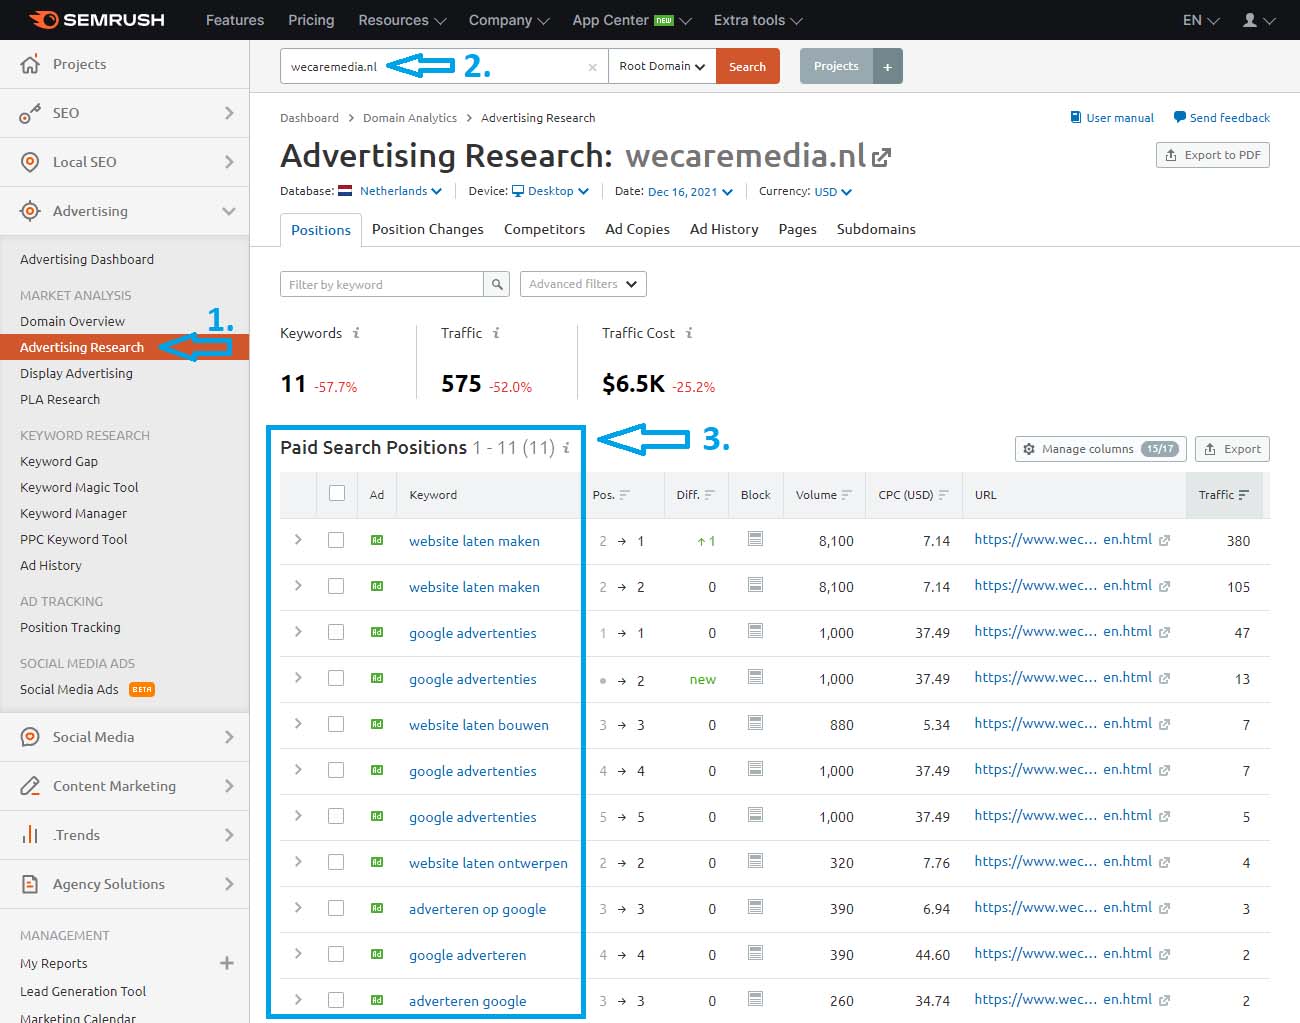Click the plus button next to Projects

pyautogui.click(x=887, y=67)
